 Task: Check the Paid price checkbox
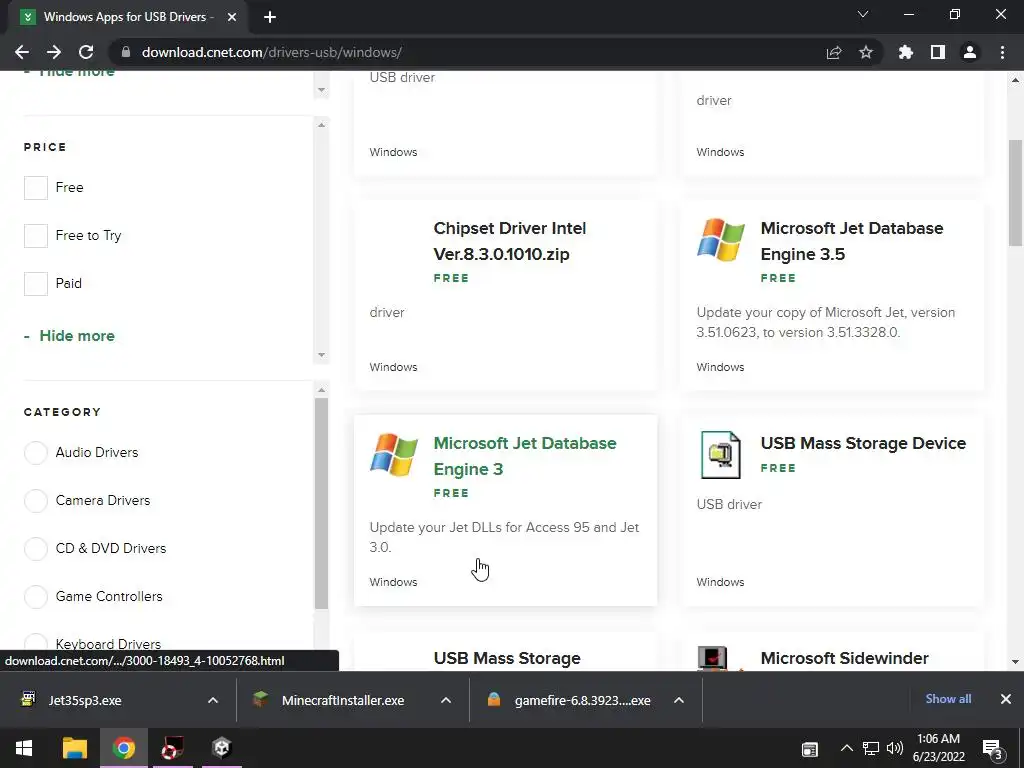(x=36, y=284)
